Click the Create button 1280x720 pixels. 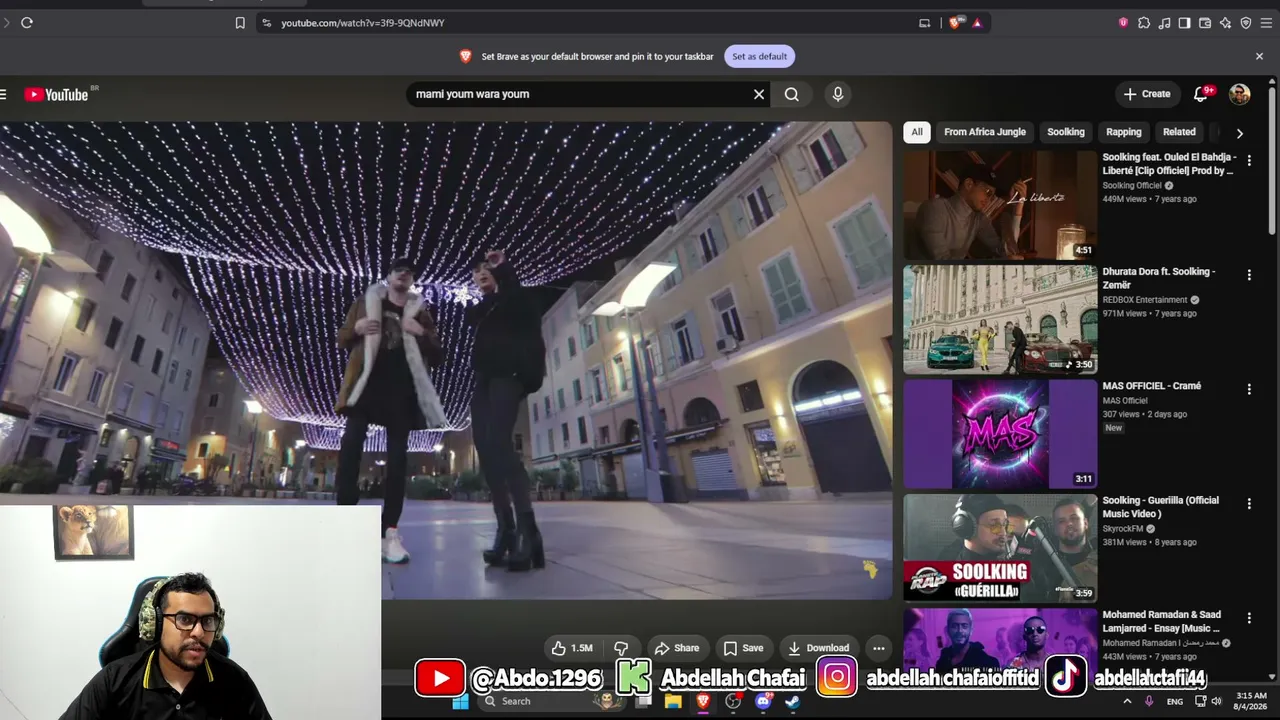(1146, 94)
